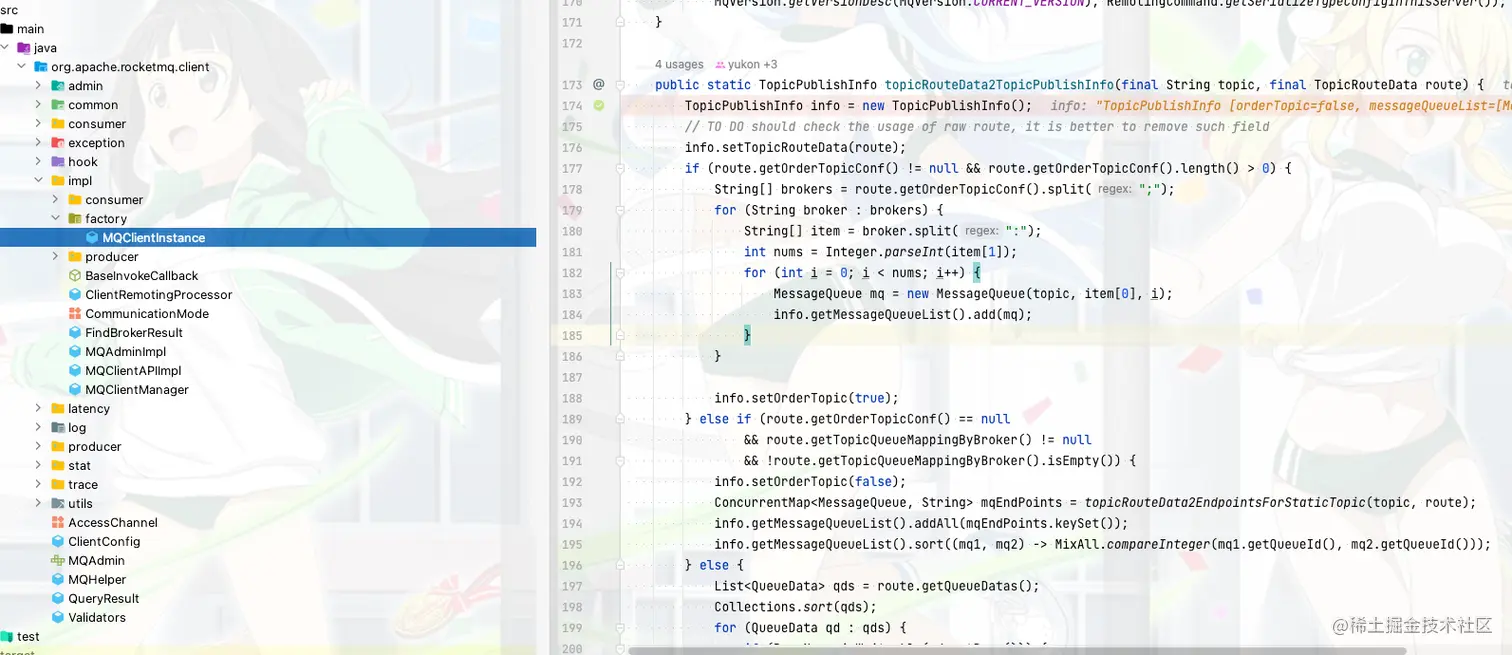Click the AccessChannel enum icon

click(58, 523)
